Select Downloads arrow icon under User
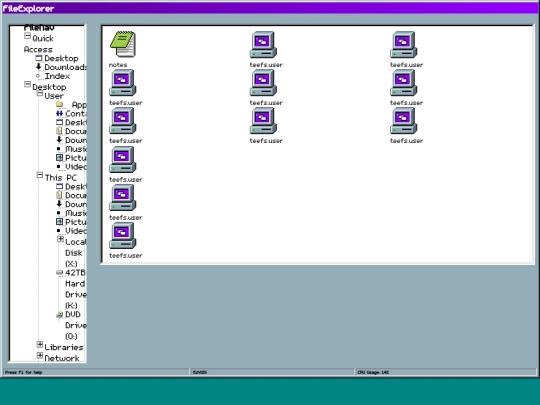Viewport: 540px width, 405px height. tap(59, 140)
